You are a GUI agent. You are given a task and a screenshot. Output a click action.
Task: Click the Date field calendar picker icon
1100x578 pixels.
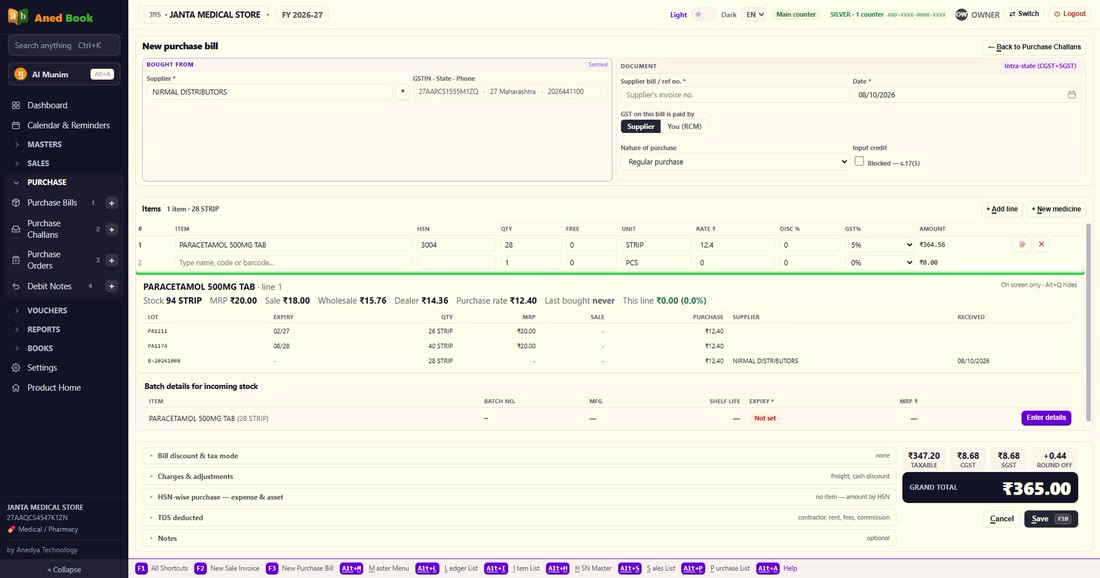click(x=1071, y=95)
